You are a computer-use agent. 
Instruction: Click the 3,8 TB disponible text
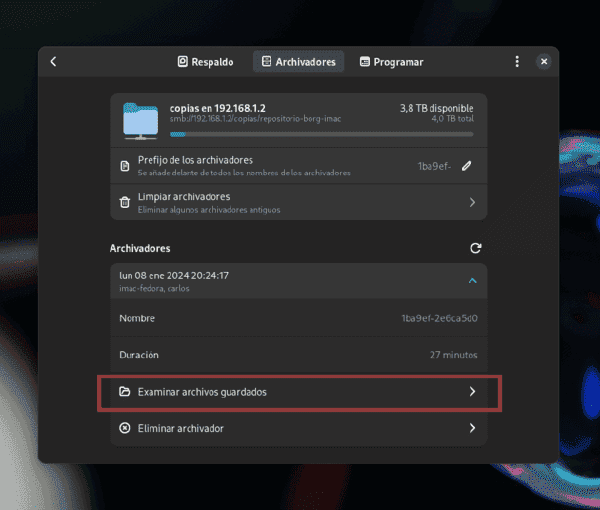437,108
